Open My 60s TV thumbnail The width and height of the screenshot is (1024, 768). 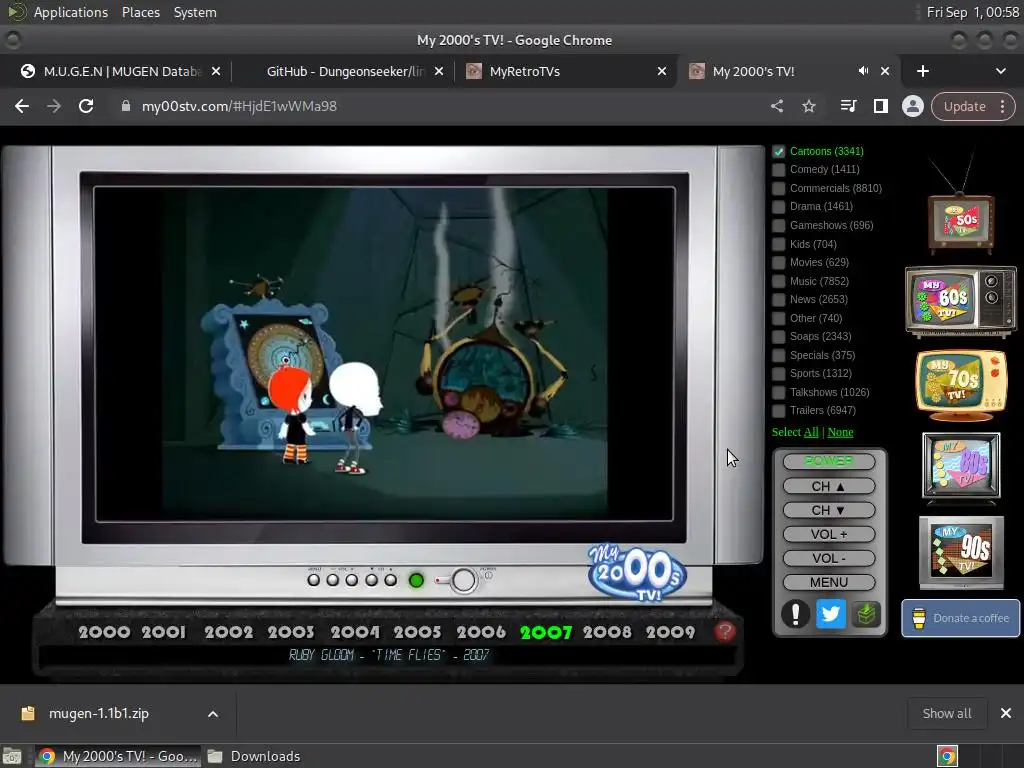961,300
